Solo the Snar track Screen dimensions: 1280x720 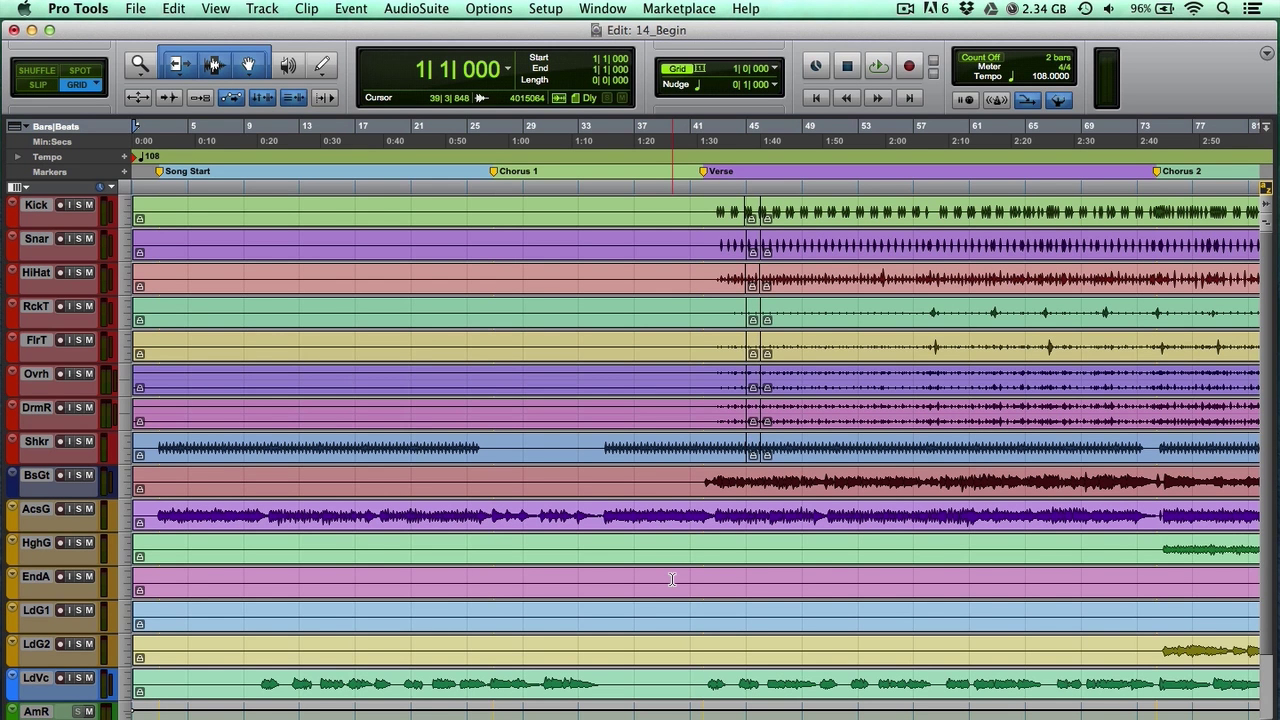pyautogui.click(x=79, y=239)
